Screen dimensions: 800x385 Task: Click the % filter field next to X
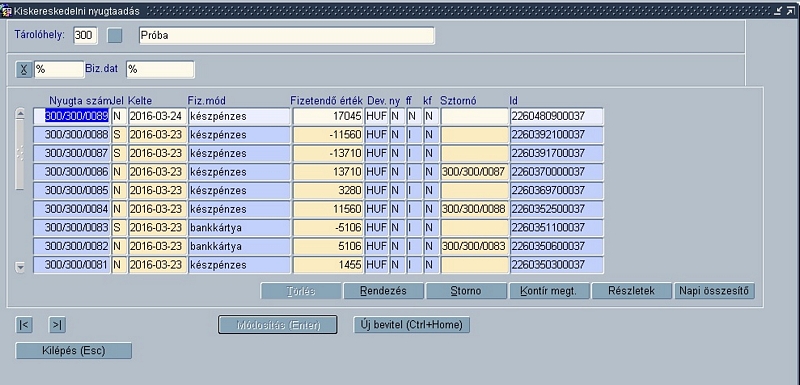point(59,69)
